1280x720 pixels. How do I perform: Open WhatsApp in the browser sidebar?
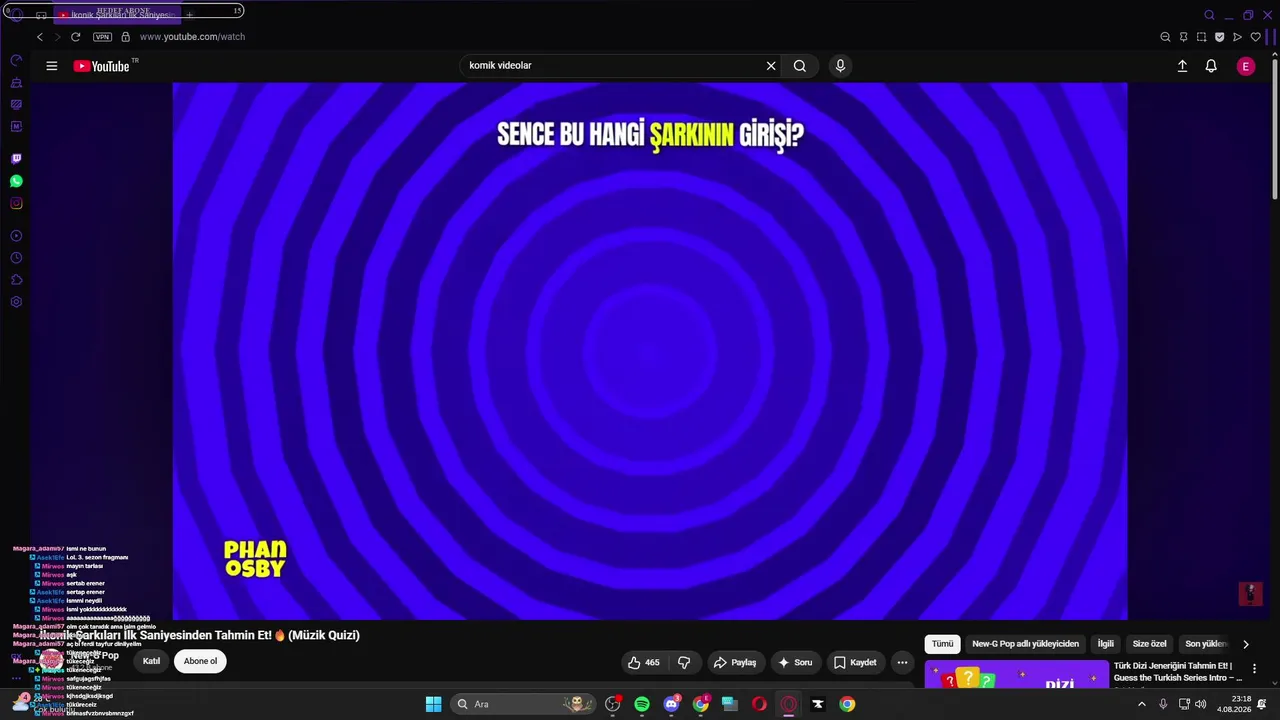click(x=16, y=181)
